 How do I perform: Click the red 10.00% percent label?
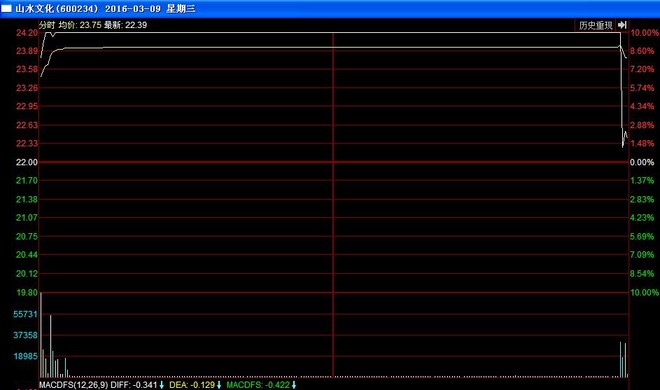[644, 33]
